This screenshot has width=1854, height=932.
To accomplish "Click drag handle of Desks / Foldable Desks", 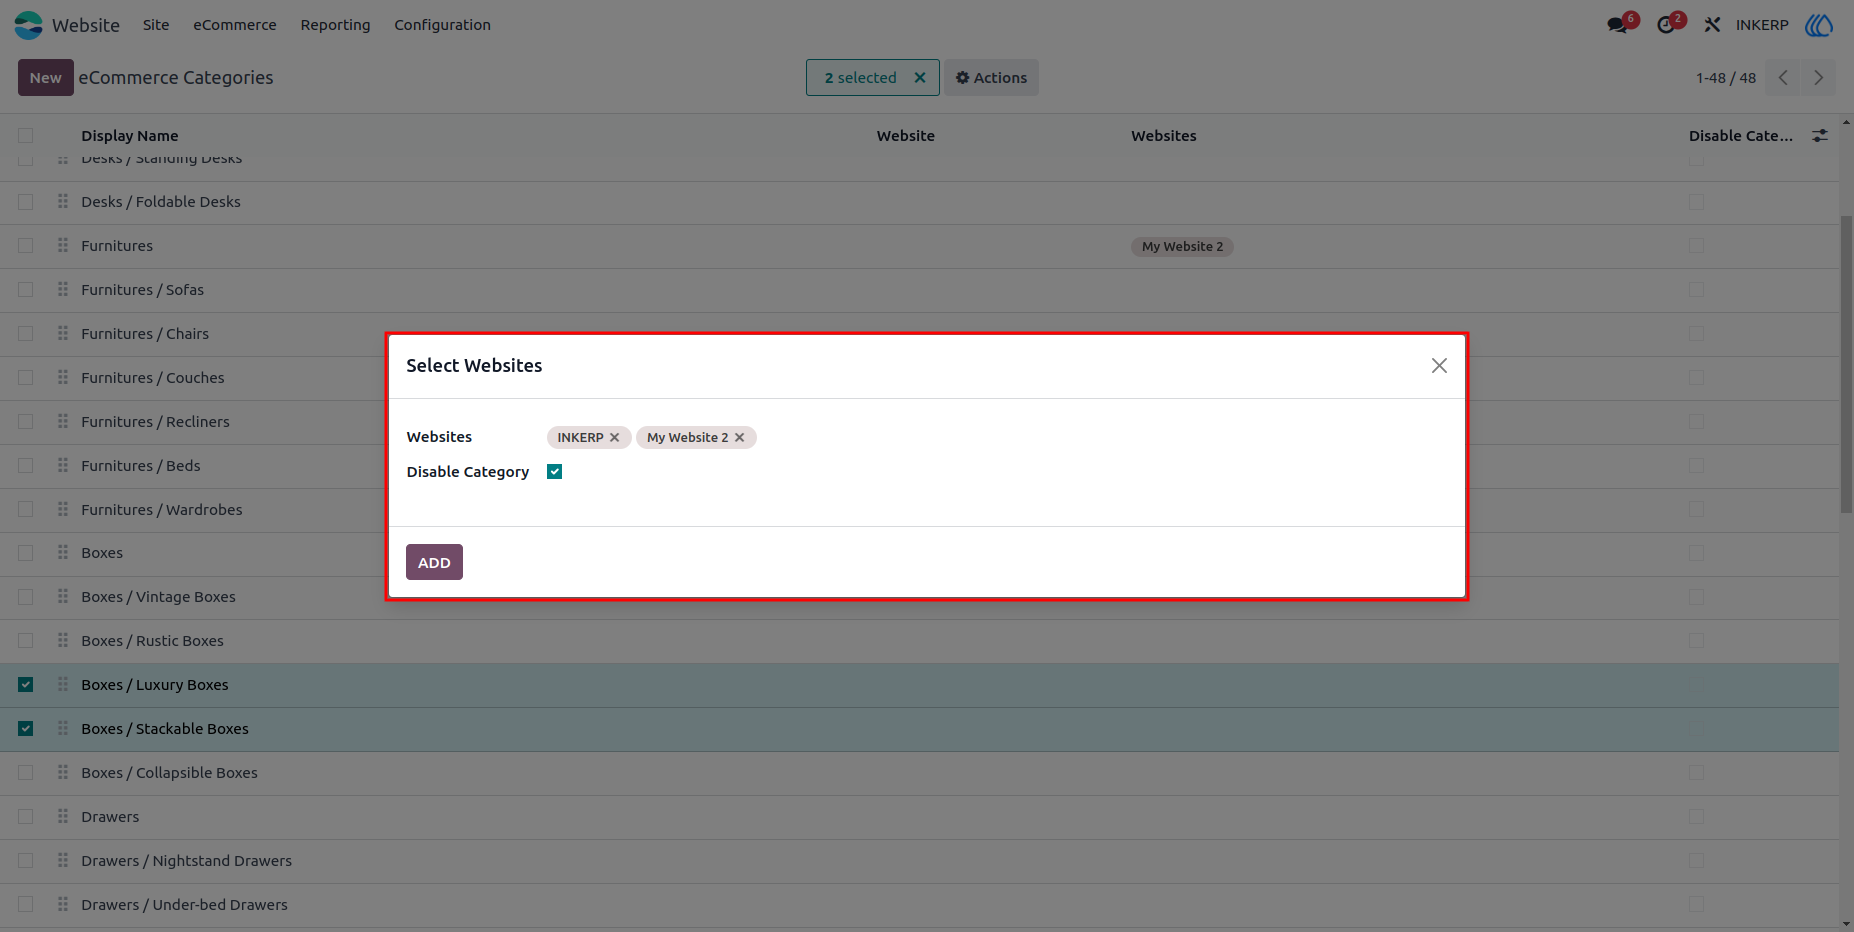I will [63, 201].
